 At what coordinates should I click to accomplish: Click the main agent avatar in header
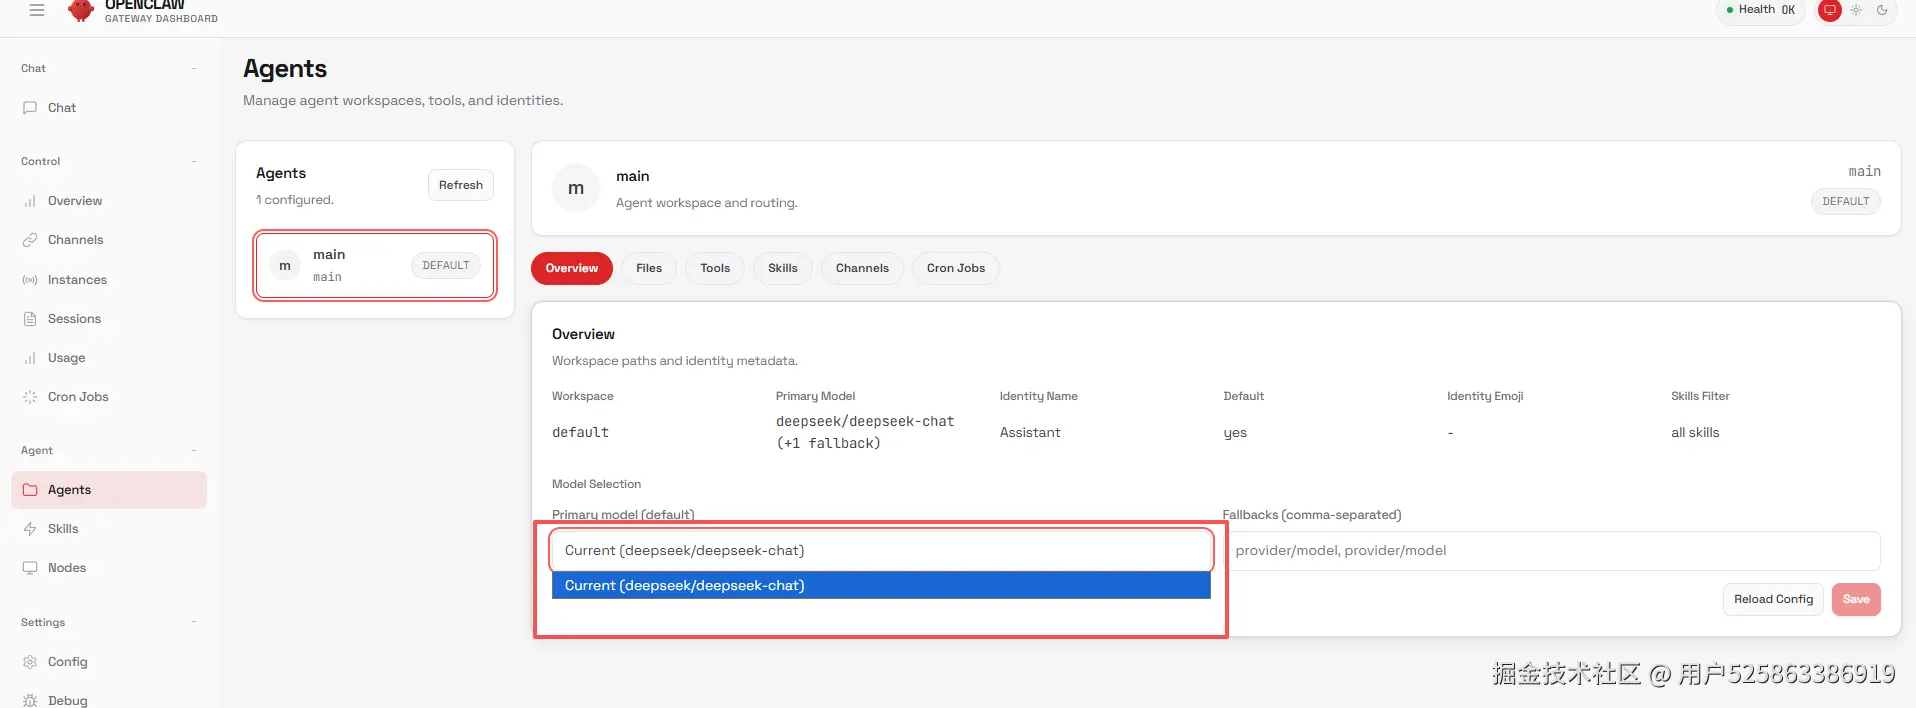tap(576, 188)
